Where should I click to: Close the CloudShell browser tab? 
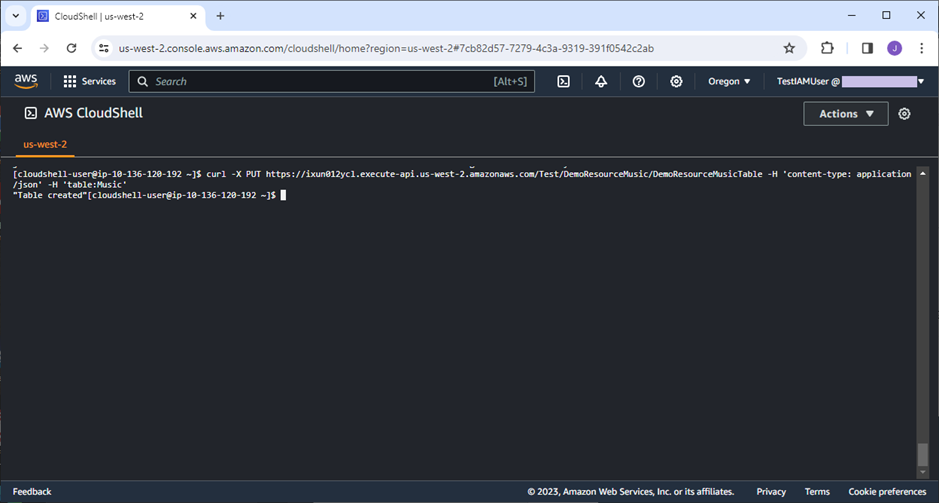193,16
